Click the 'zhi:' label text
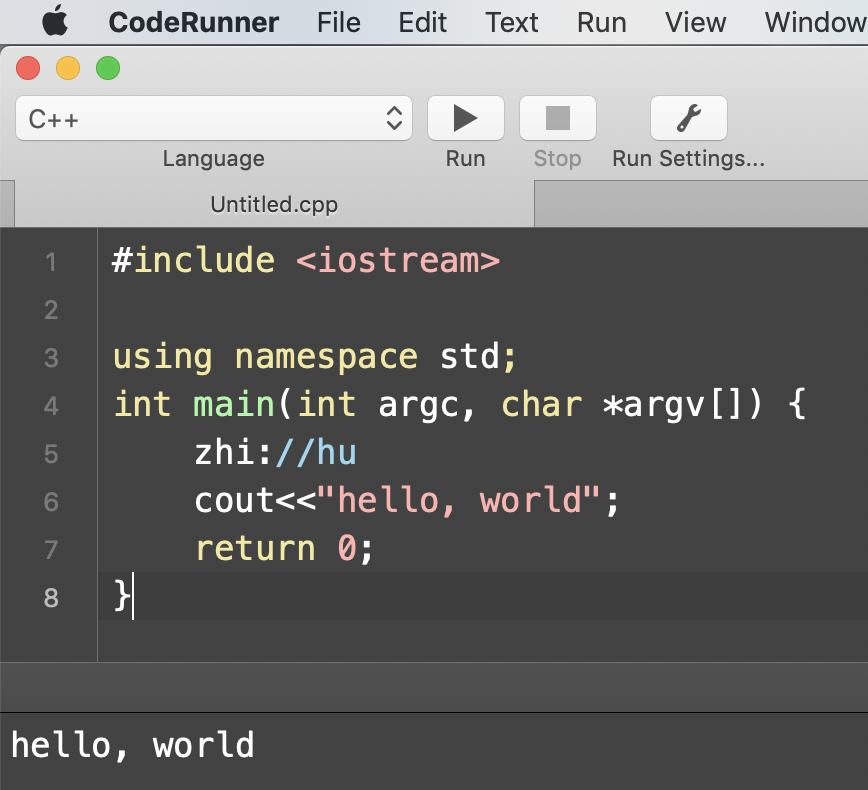The width and height of the screenshot is (868, 790). (x=234, y=452)
